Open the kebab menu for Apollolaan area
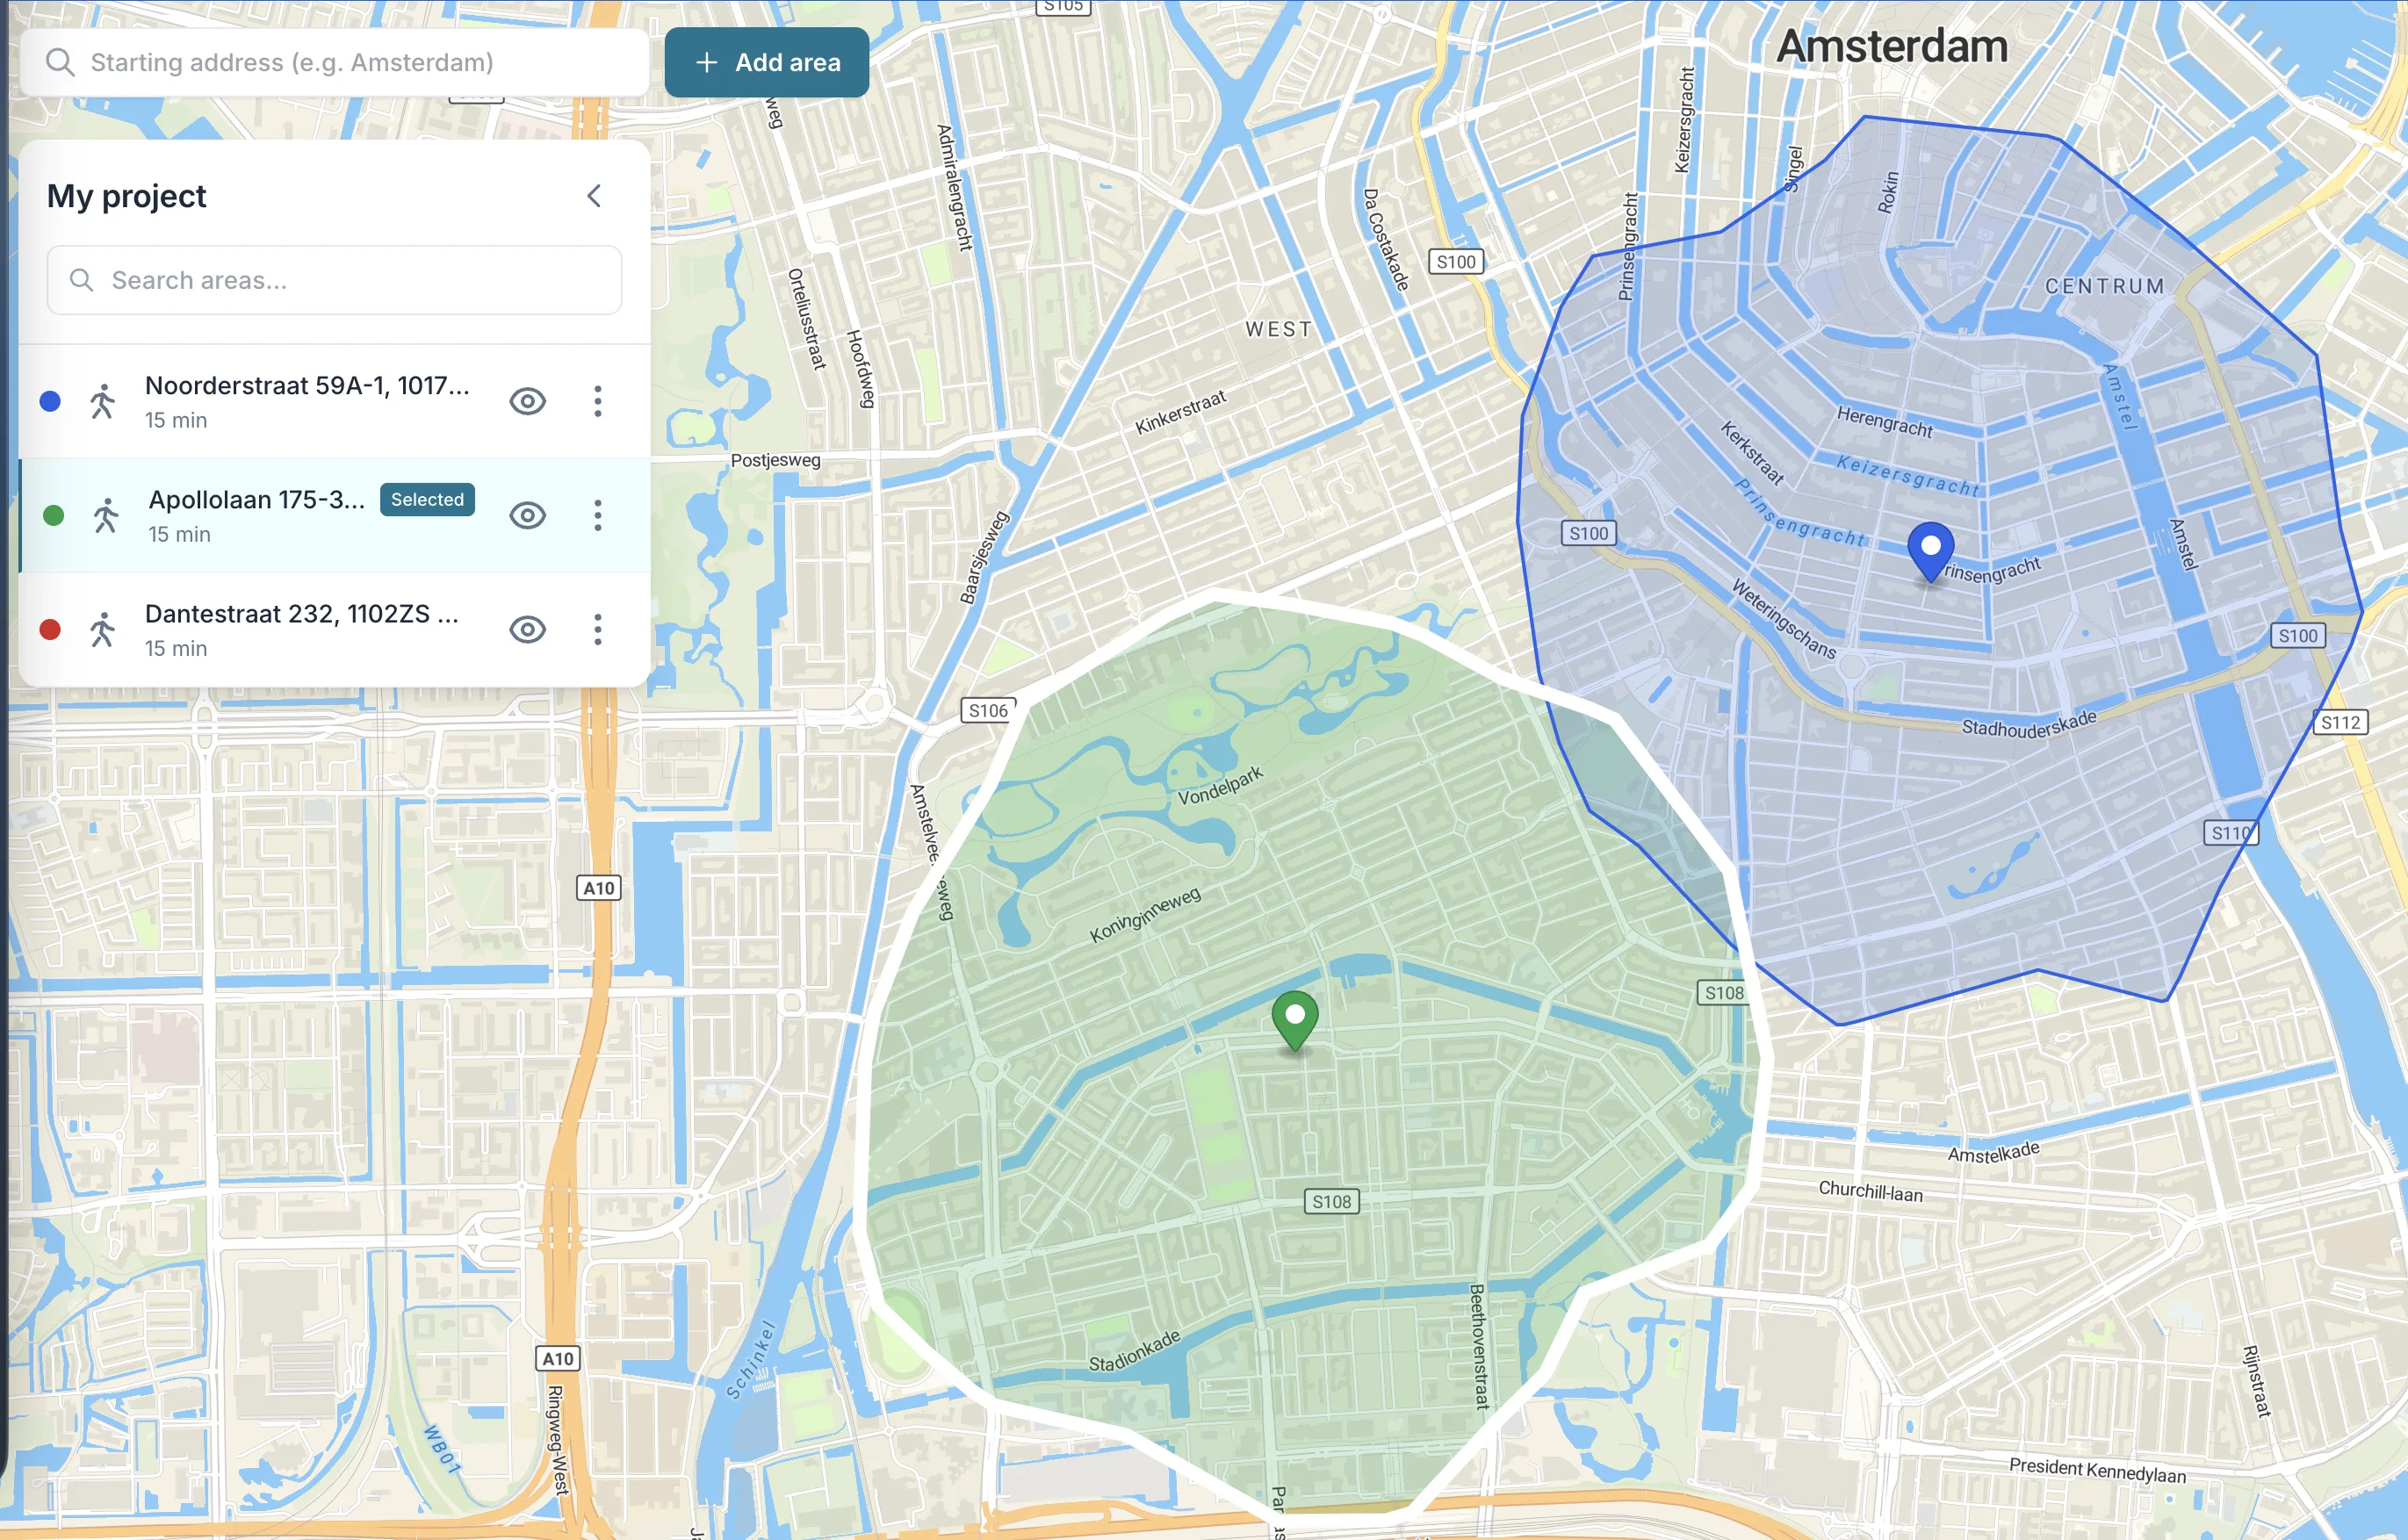Viewport: 2408px width, 1540px height. point(597,514)
